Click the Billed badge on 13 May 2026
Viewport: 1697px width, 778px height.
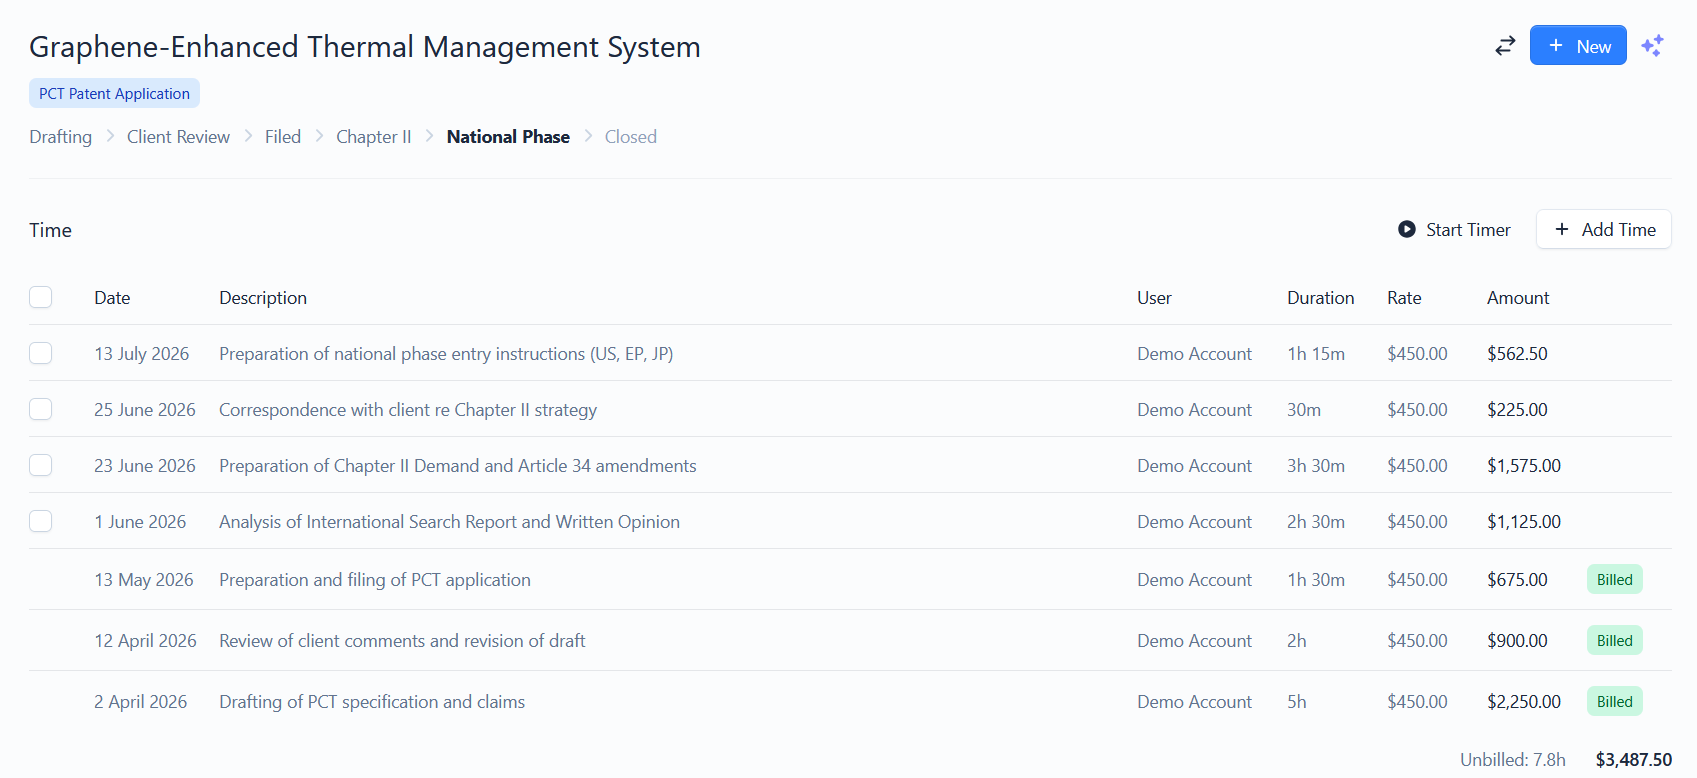point(1614,579)
